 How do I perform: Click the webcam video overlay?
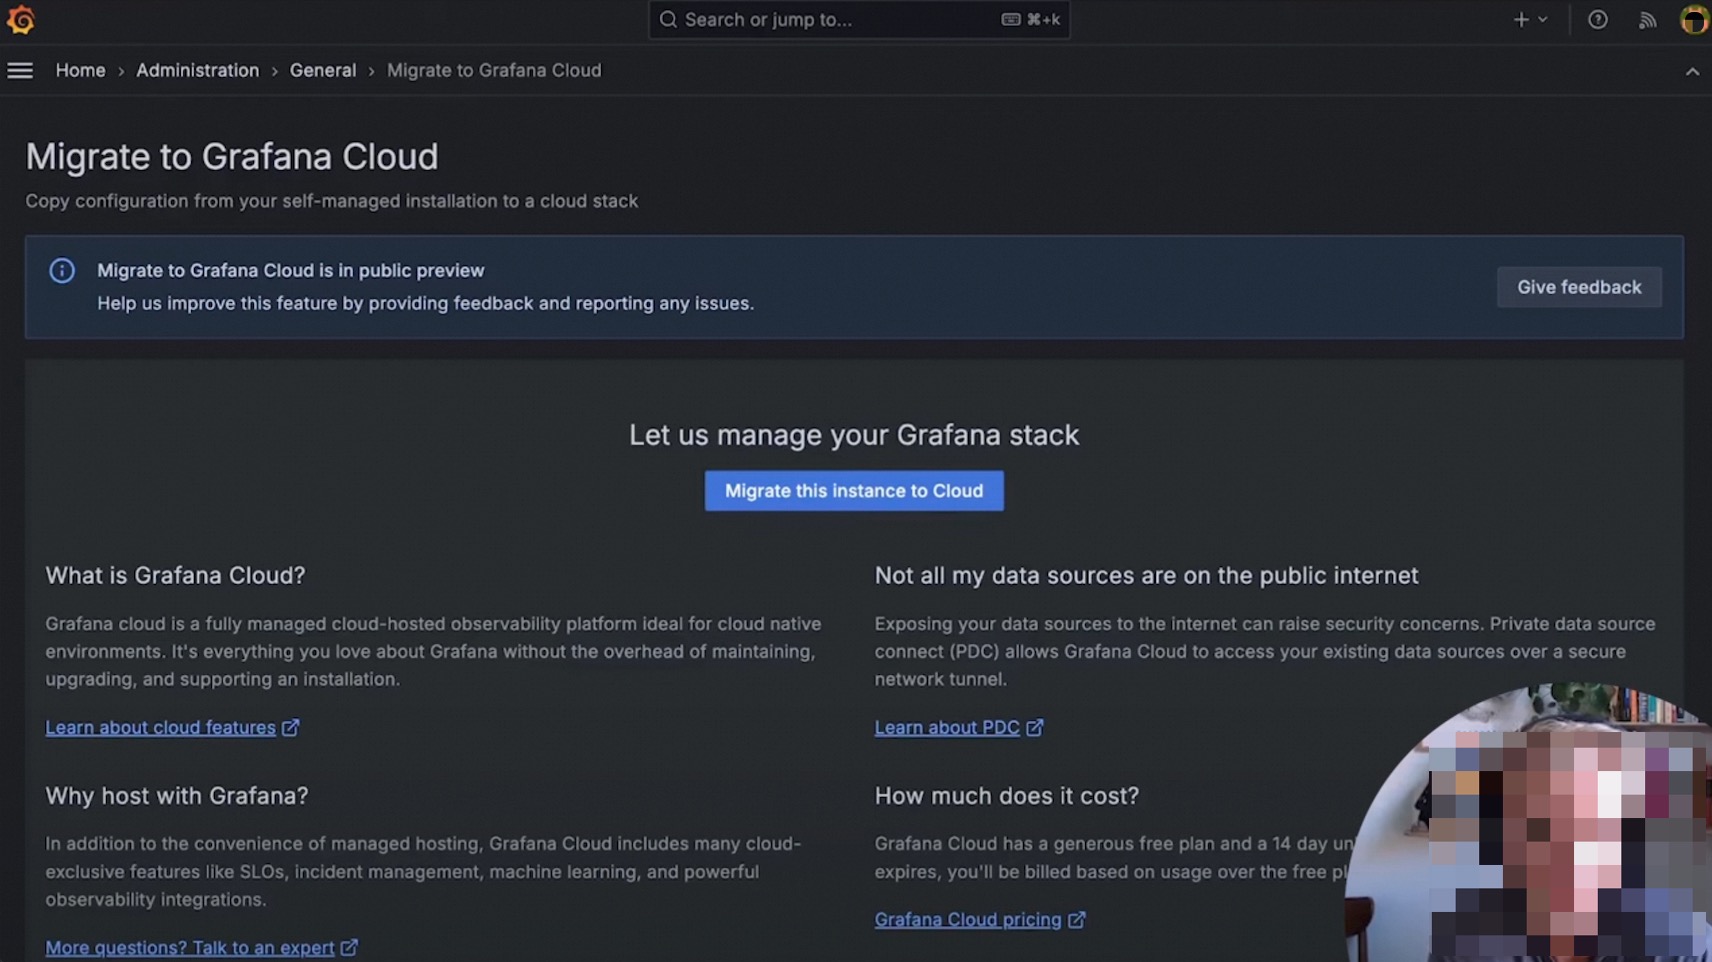click(1530, 823)
